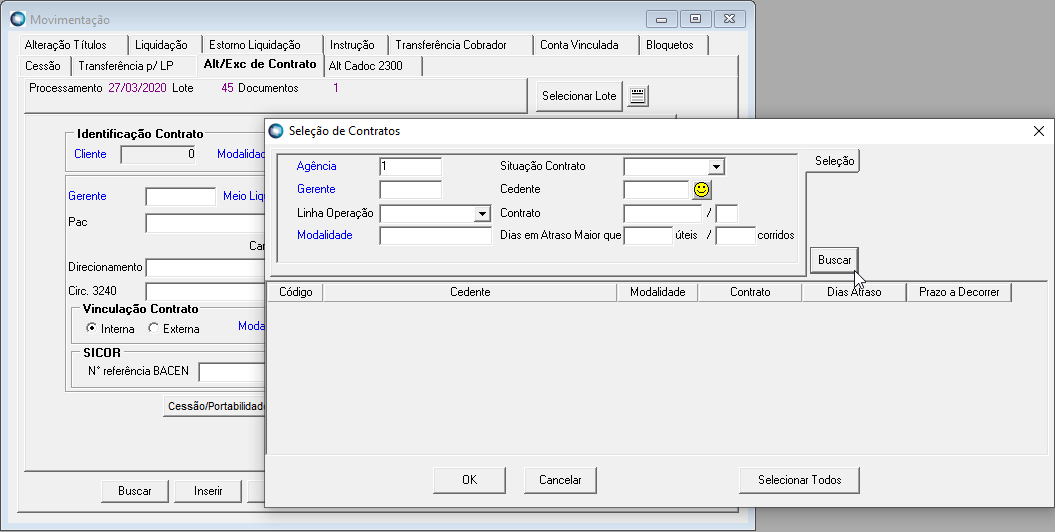
Task: Click the Modalidade input field in dialog
Action: pos(435,235)
